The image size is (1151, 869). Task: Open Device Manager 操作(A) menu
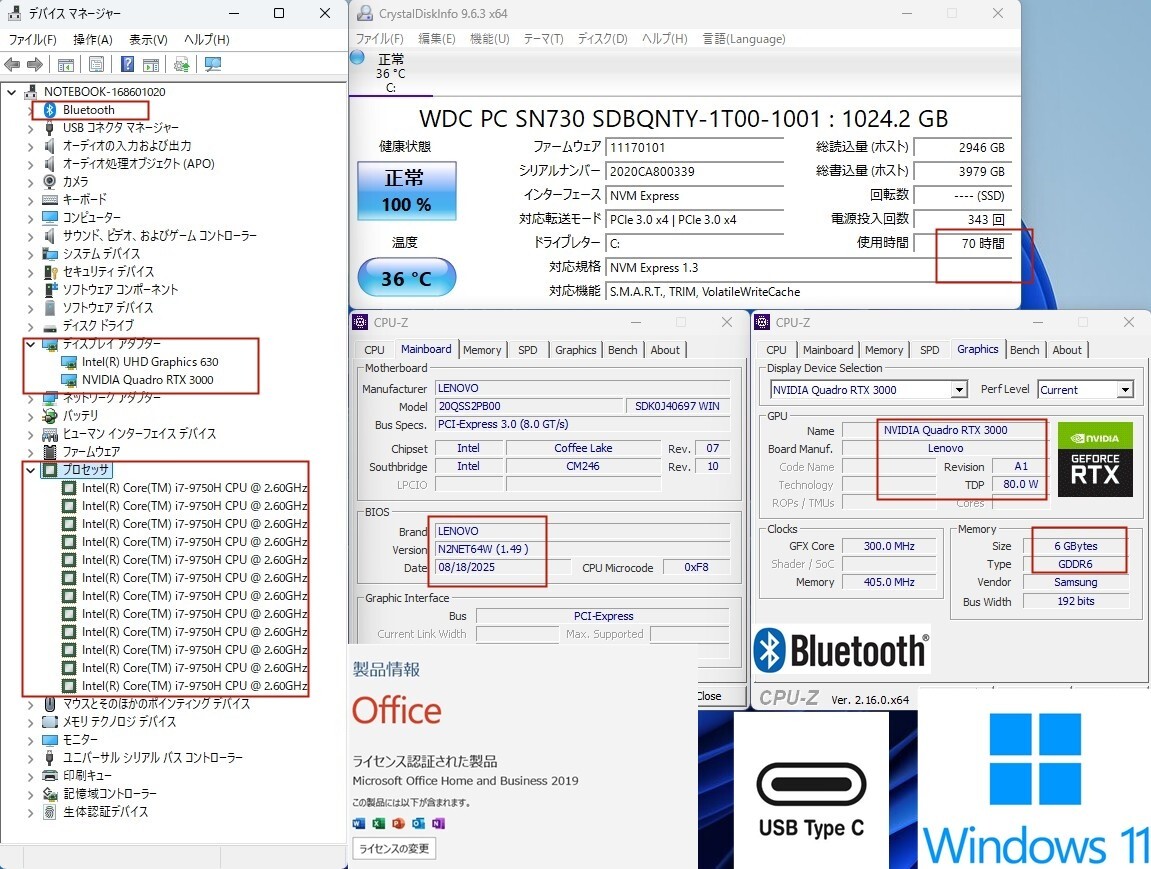[92, 40]
